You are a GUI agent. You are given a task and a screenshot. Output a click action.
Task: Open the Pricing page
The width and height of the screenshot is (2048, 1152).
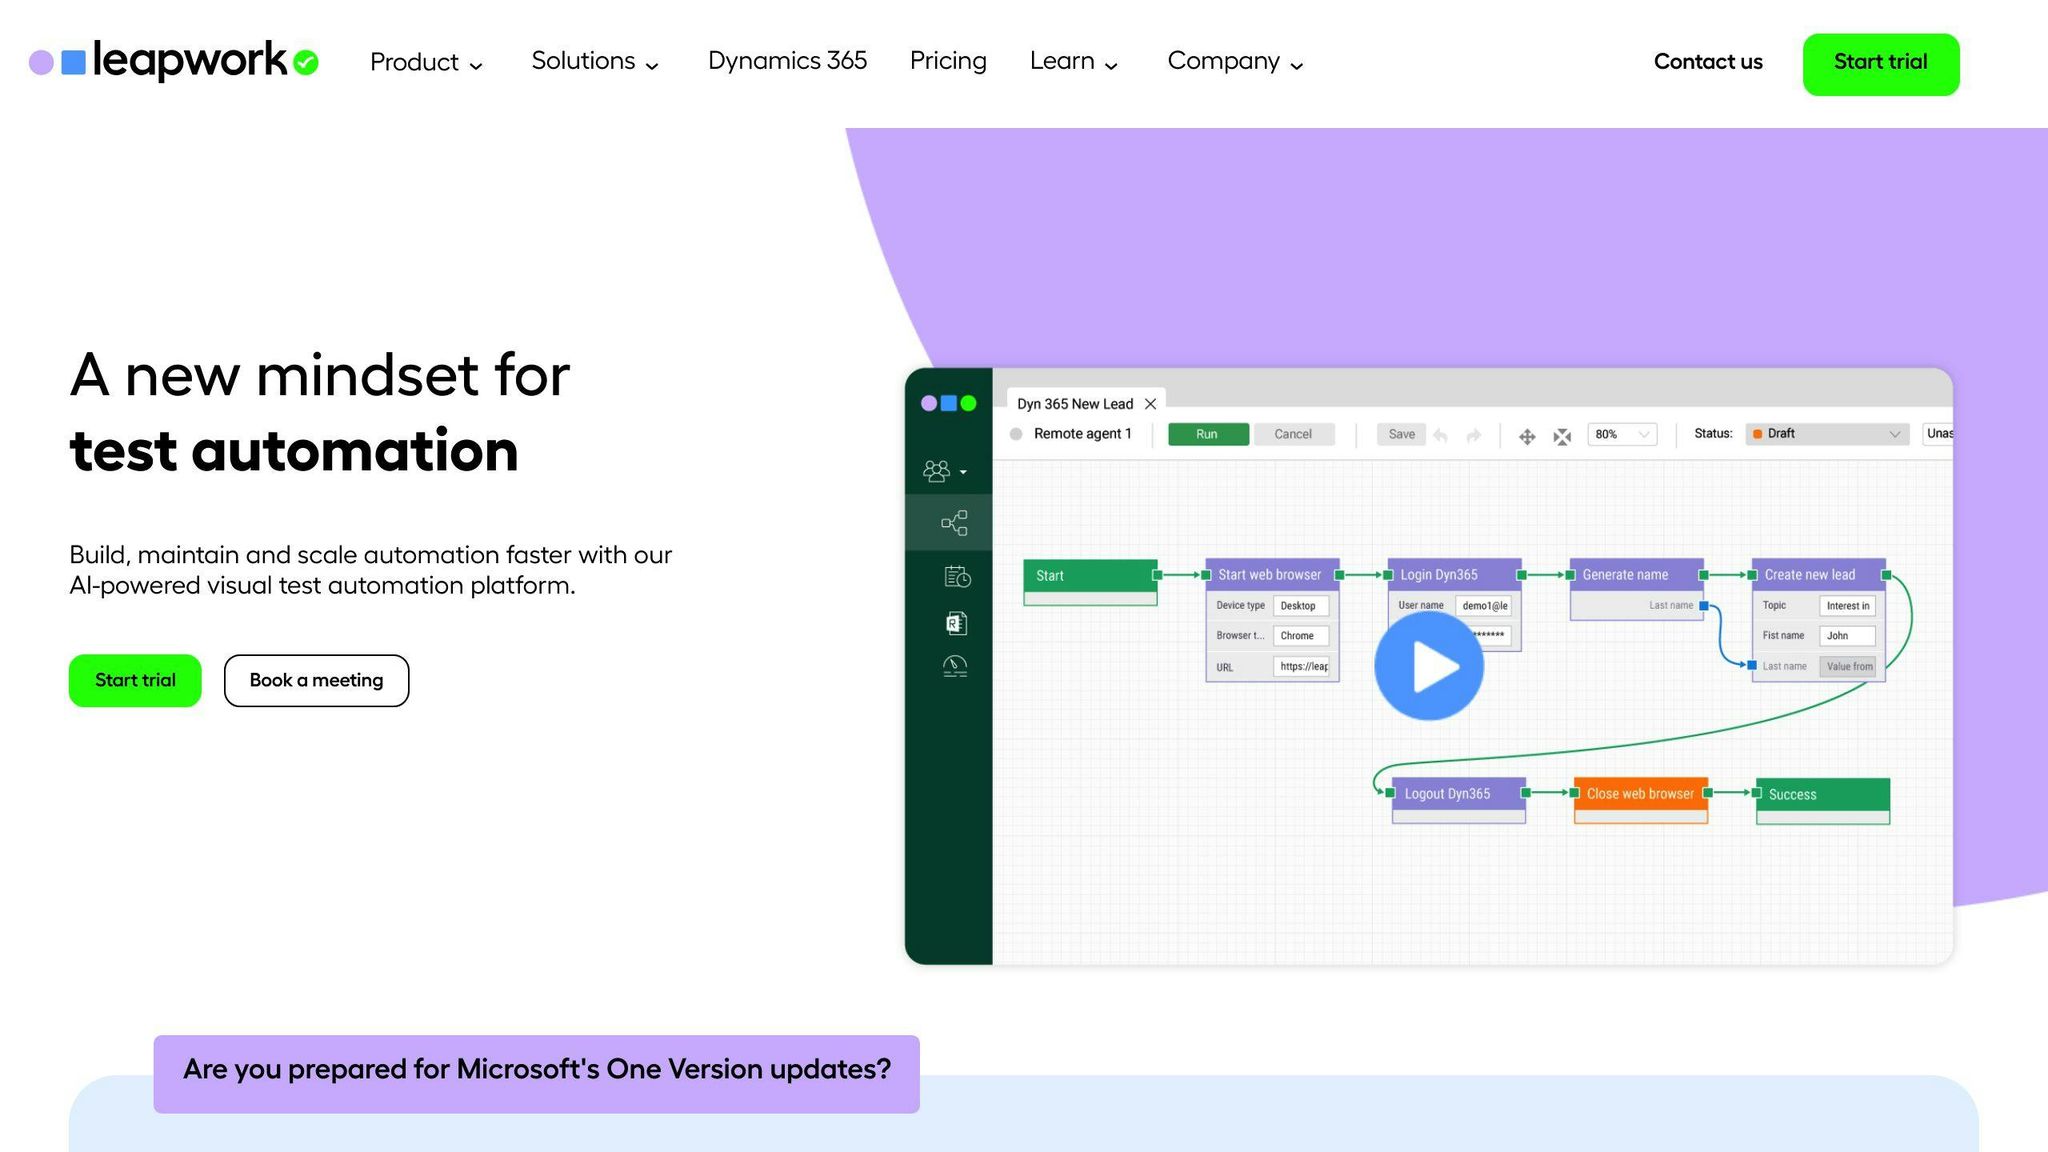coord(948,61)
